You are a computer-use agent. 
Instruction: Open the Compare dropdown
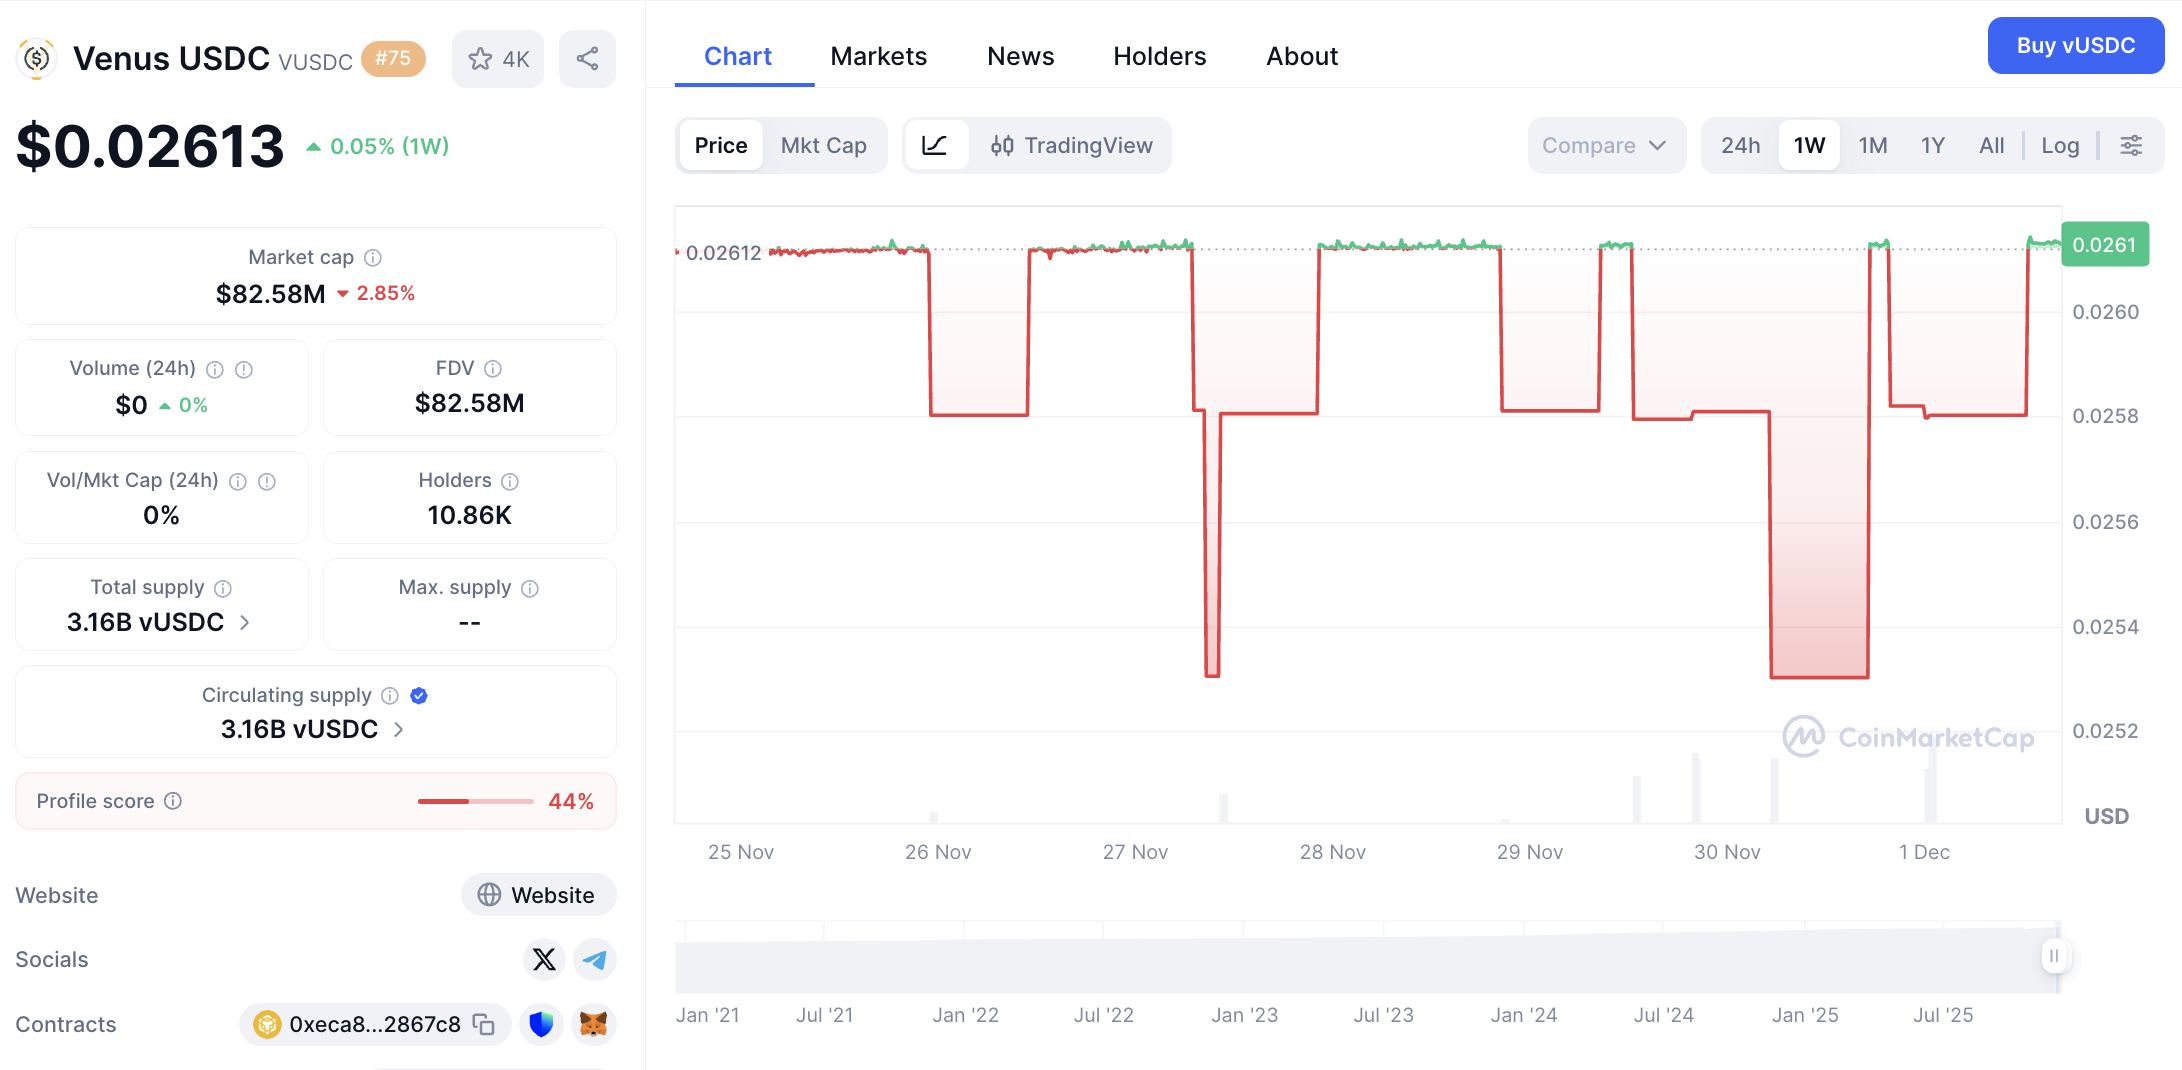pos(1604,146)
